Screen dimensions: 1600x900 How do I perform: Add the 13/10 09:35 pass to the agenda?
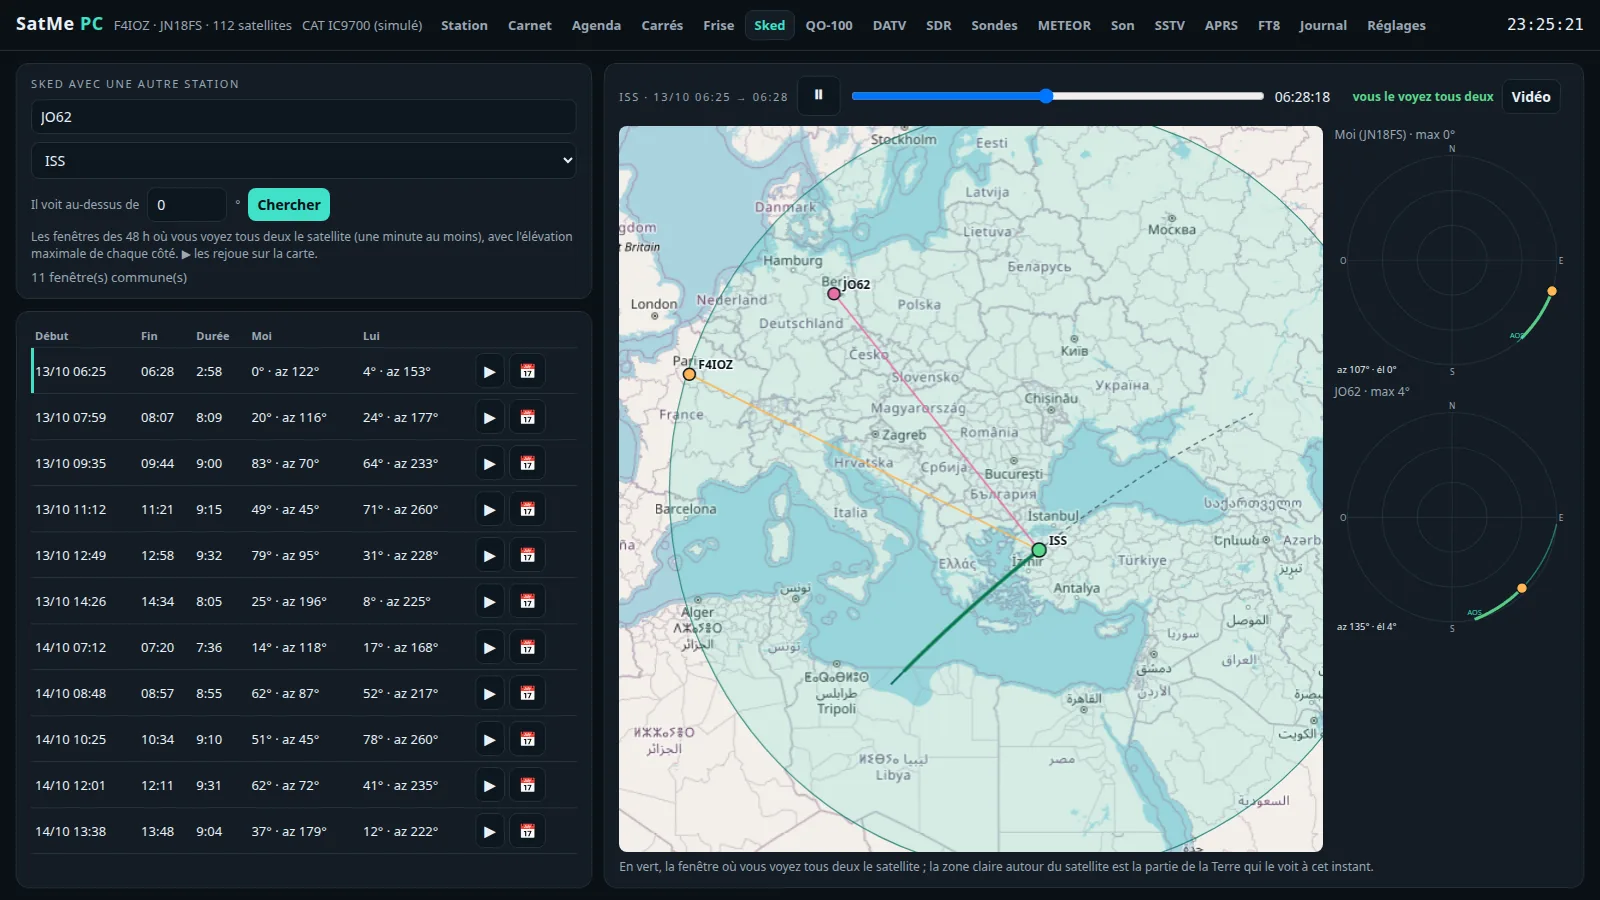[528, 464]
